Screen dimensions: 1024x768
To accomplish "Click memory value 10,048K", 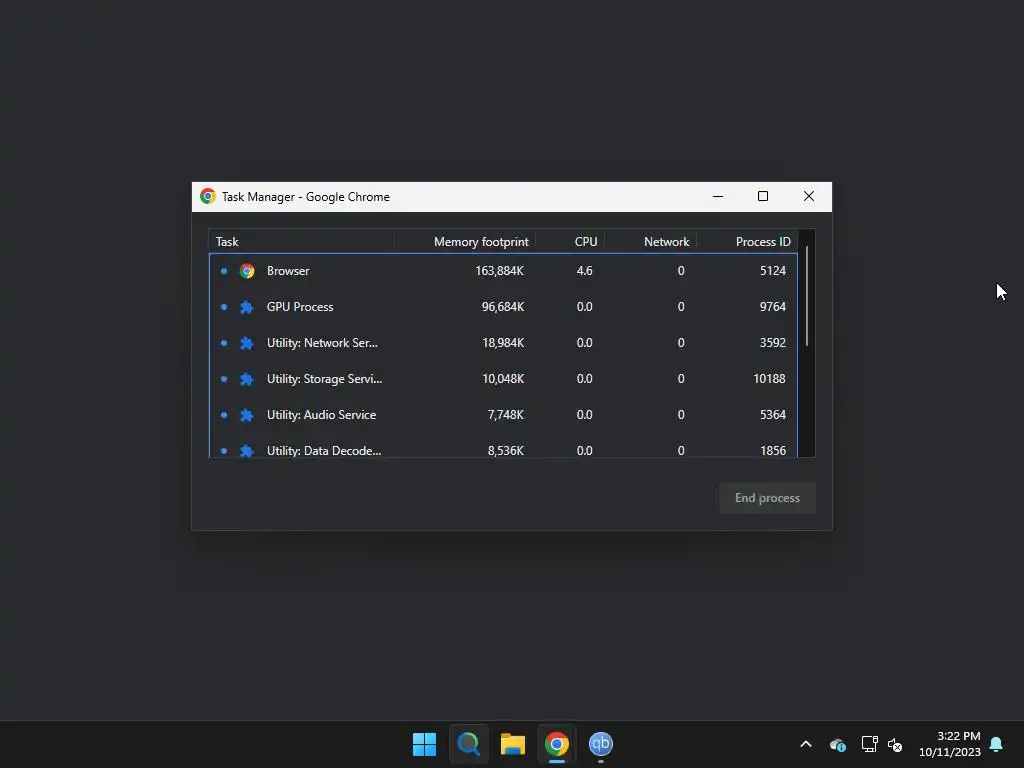I will [x=503, y=379].
